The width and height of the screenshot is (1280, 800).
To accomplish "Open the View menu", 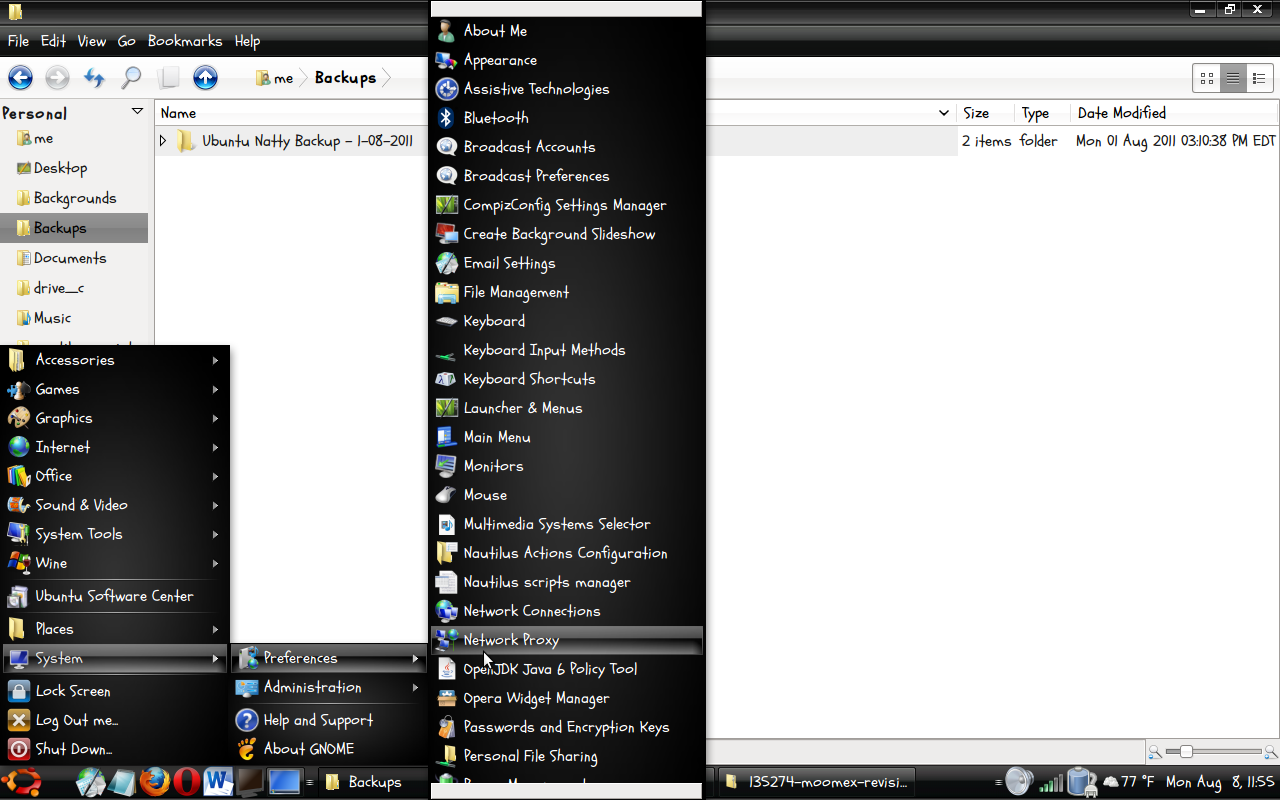I will click(92, 41).
